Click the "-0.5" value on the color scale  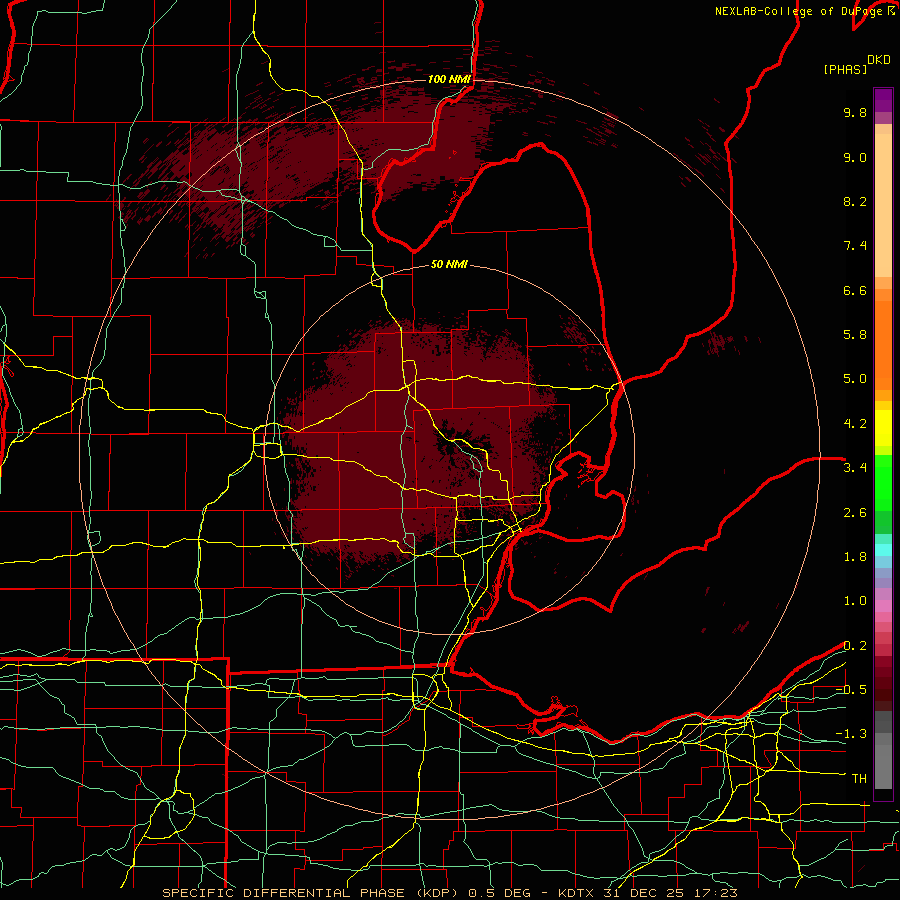pos(851,690)
